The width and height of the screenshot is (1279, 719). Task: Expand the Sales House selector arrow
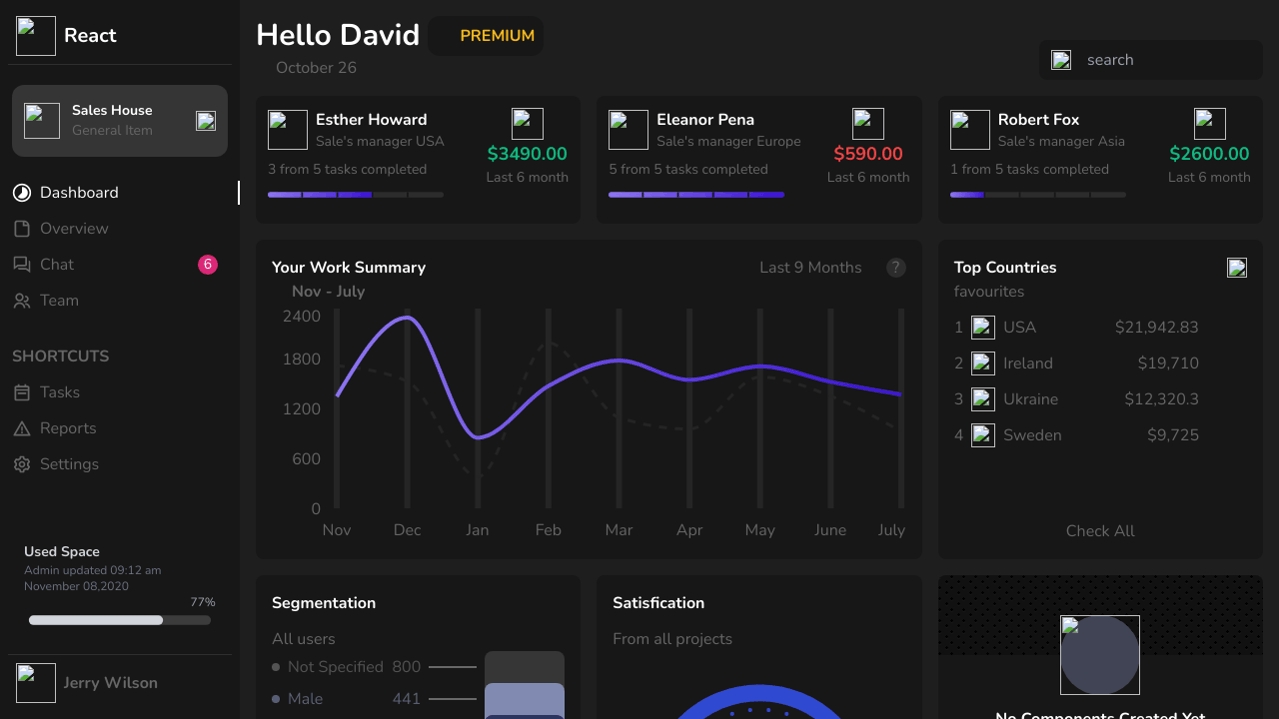(206, 121)
